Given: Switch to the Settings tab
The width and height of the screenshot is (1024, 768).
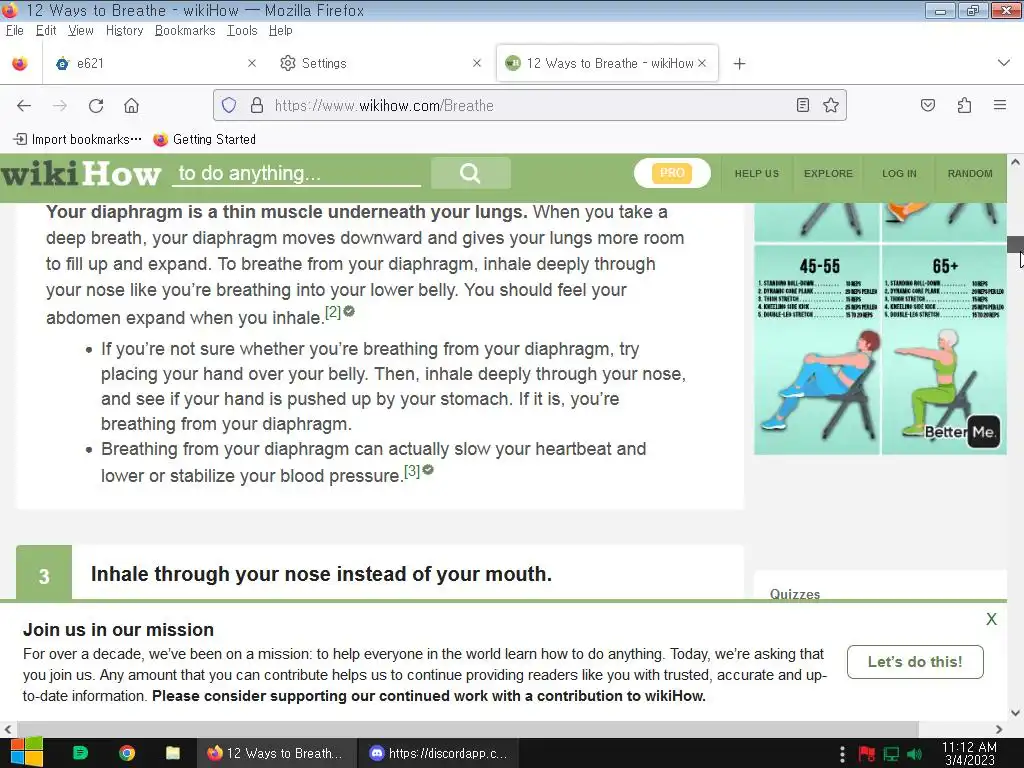Looking at the screenshot, I should 379,63.
